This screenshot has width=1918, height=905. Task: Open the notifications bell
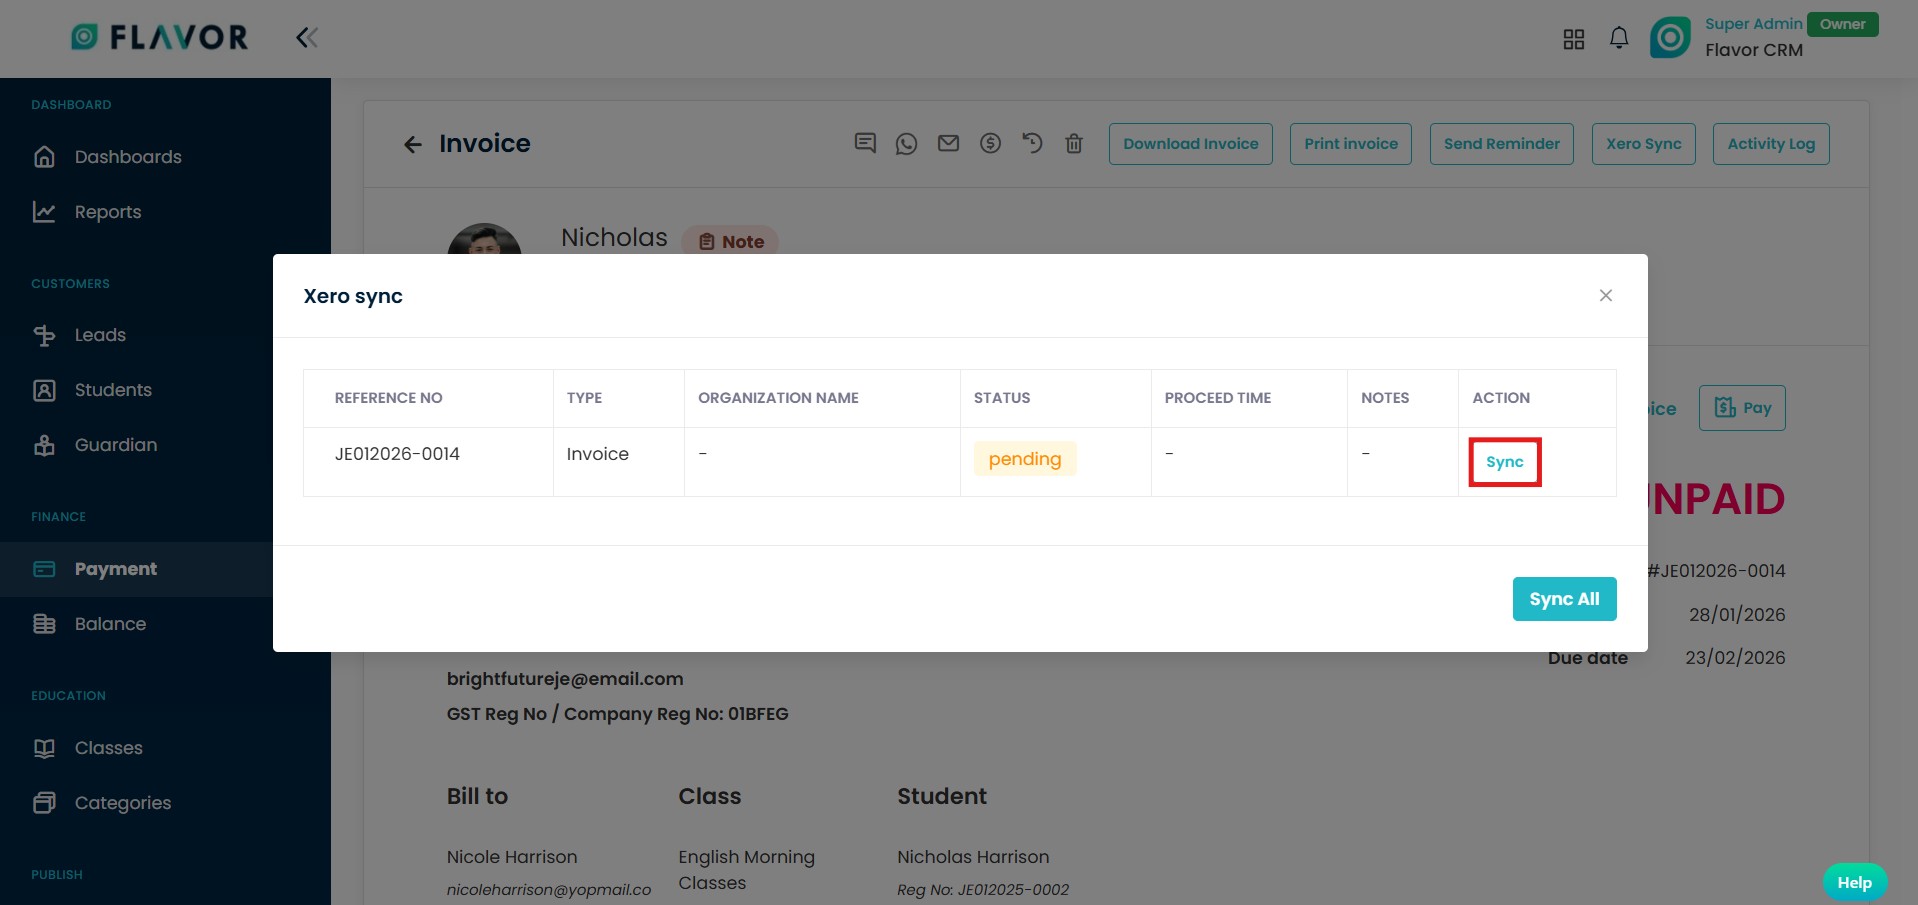tap(1618, 38)
